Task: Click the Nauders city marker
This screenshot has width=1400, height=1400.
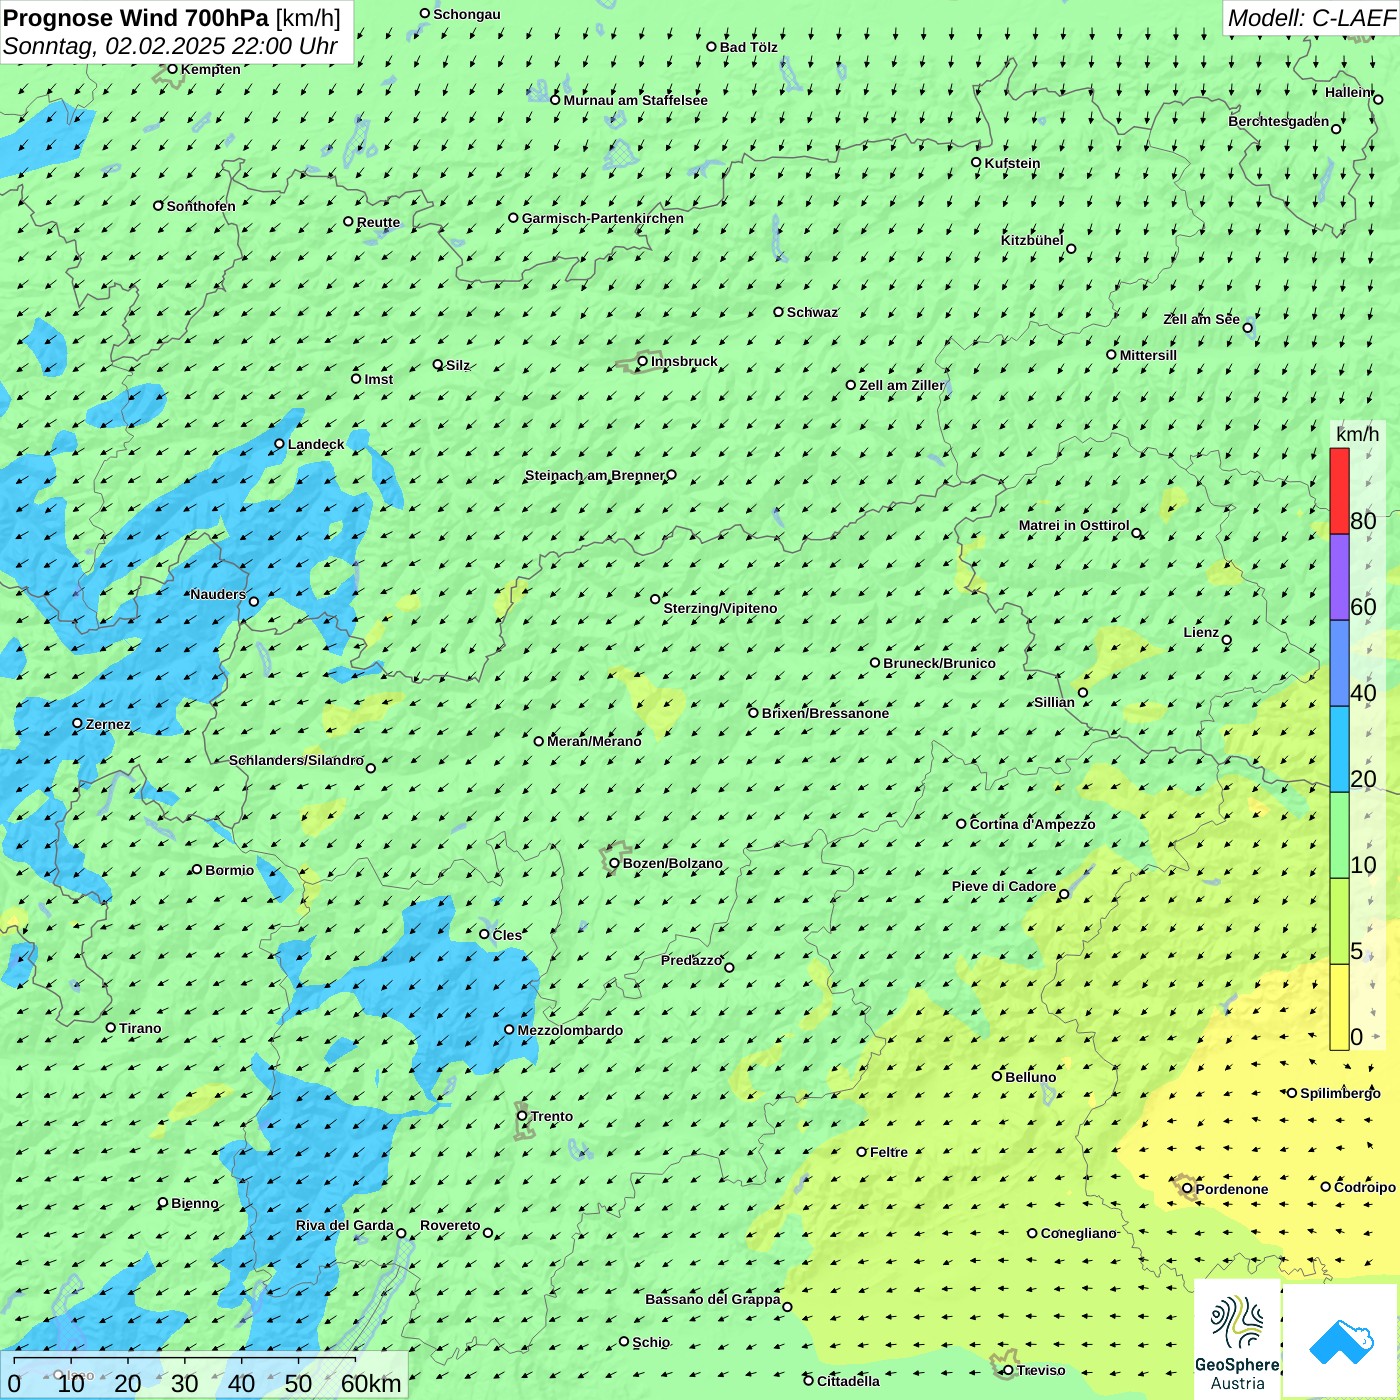Action: (x=254, y=601)
